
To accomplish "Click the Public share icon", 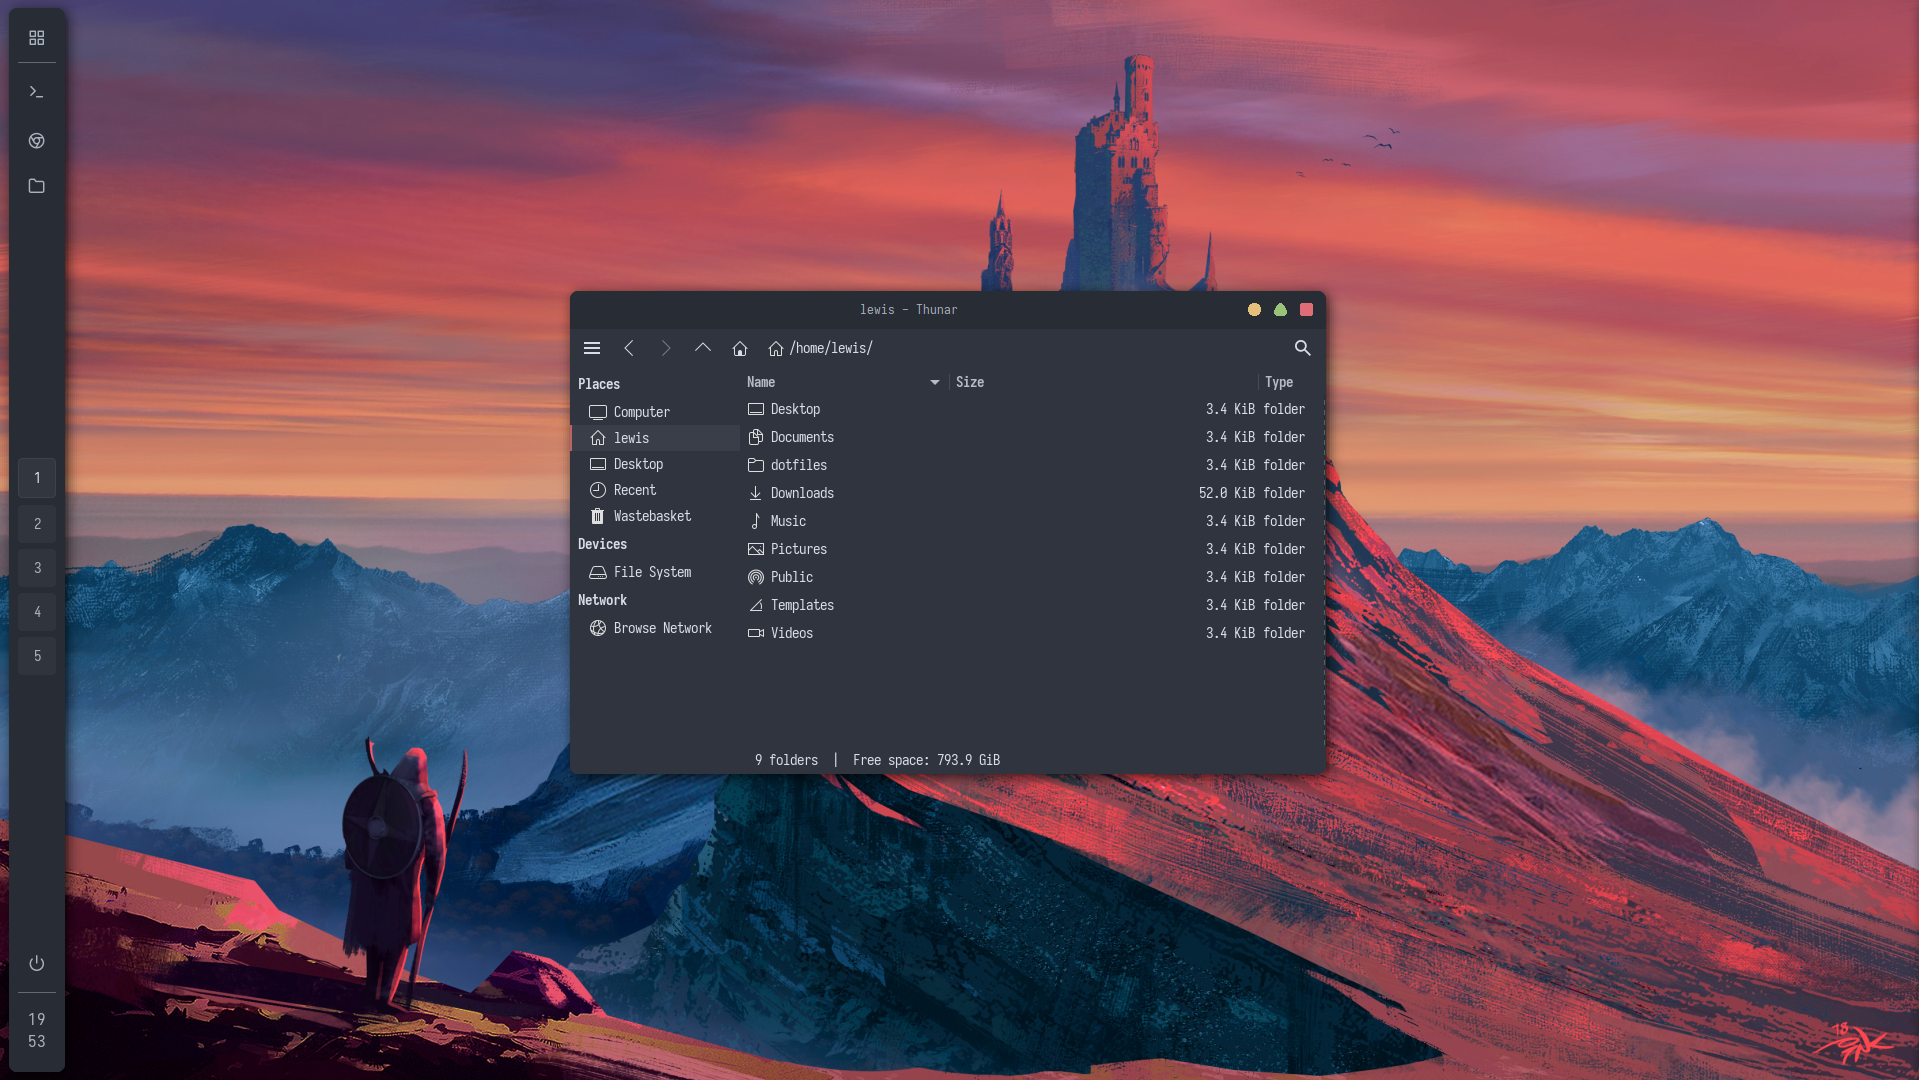I will 756,577.
